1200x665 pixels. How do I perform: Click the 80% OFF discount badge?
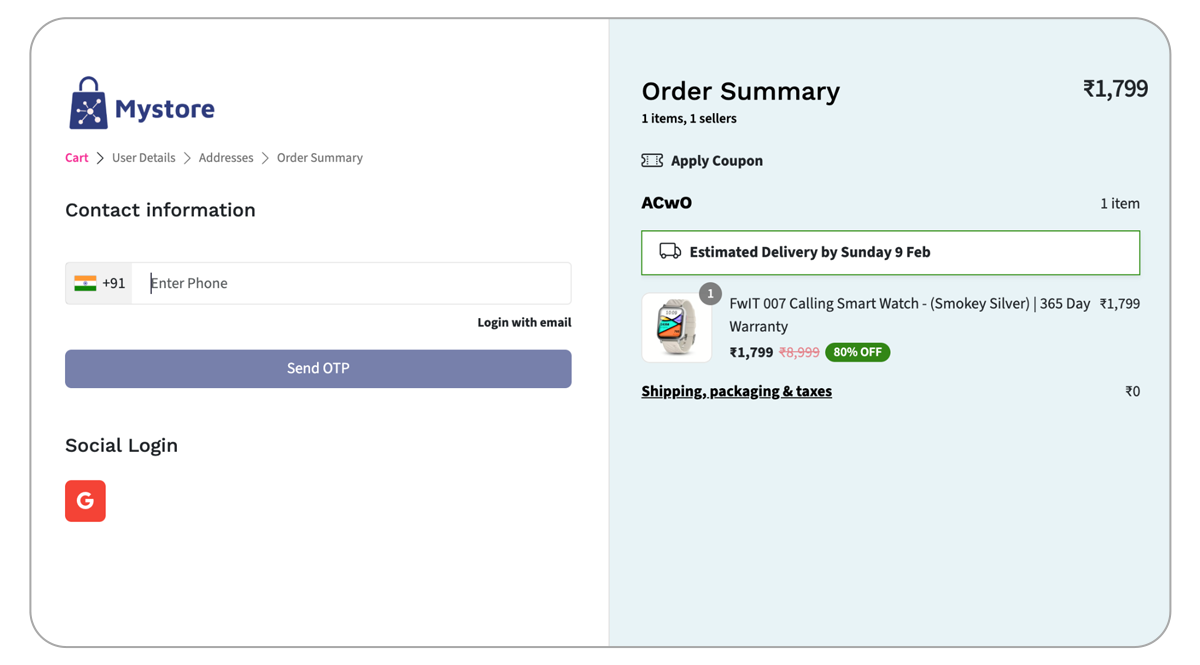tap(857, 352)
